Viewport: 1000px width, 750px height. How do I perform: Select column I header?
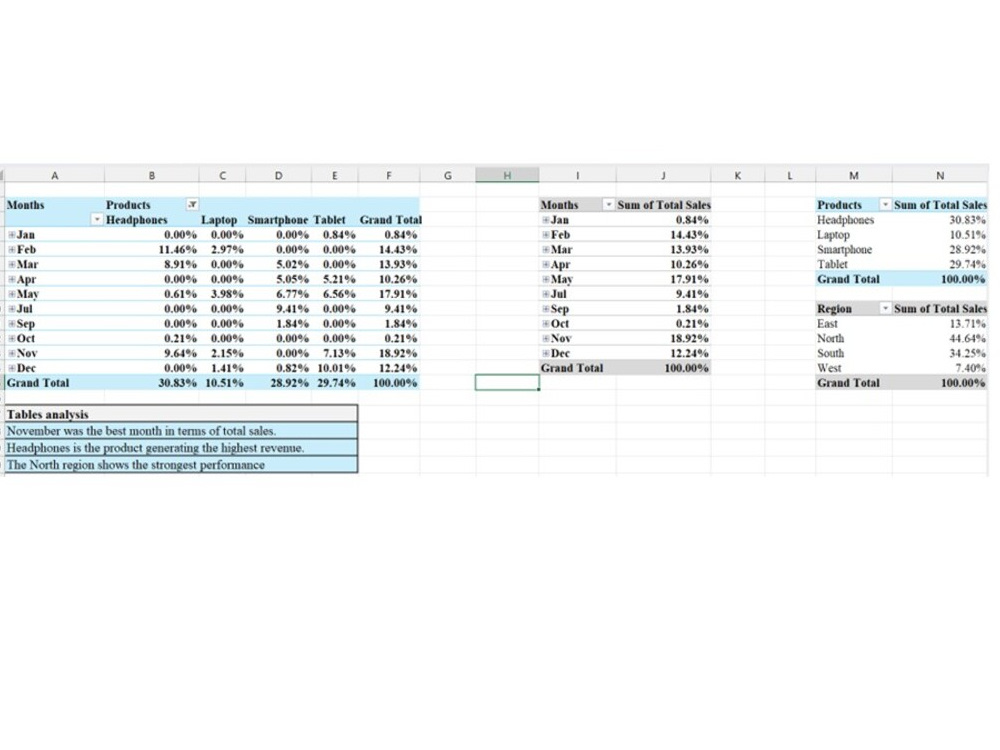(x=577, y=175)
